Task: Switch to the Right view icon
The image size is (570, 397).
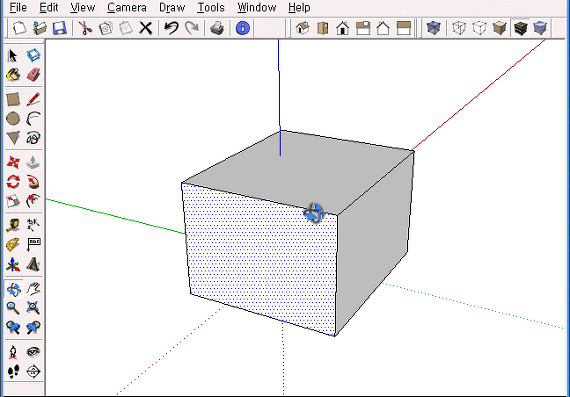Action: [x=363, y=28]
